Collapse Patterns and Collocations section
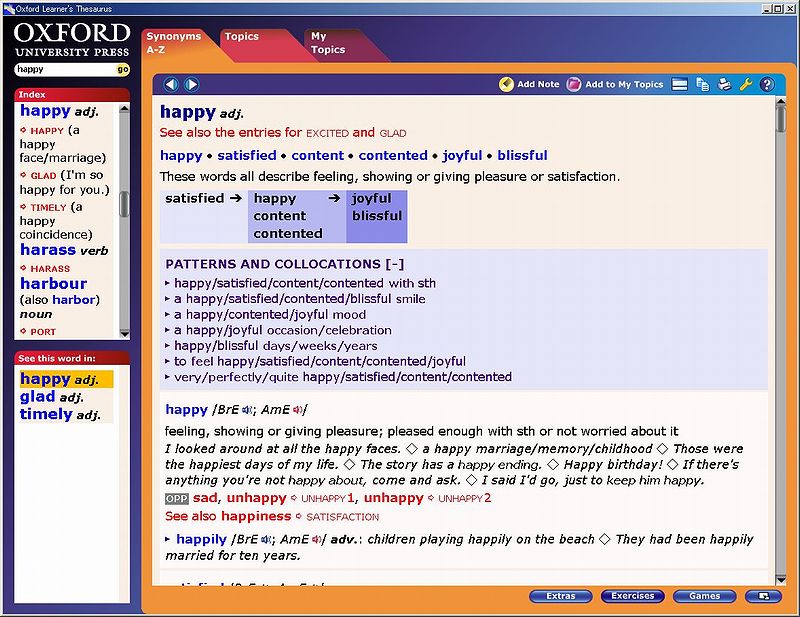 click(396, 264)
